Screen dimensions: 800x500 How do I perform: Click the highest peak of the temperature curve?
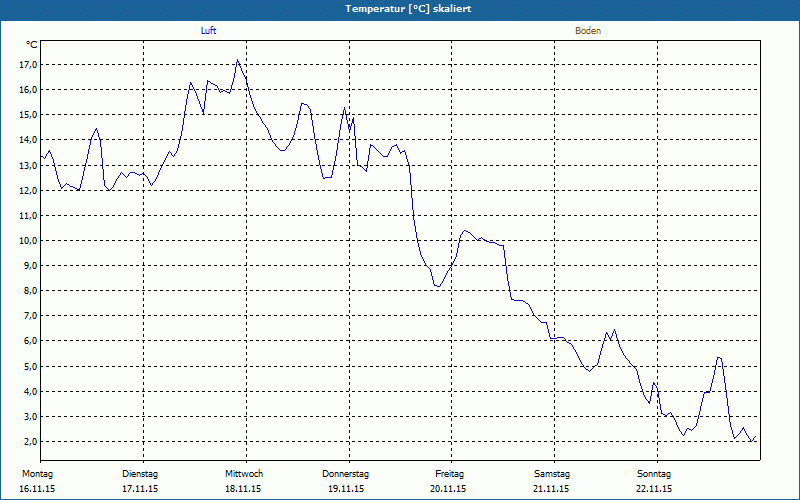click(238, 60)
